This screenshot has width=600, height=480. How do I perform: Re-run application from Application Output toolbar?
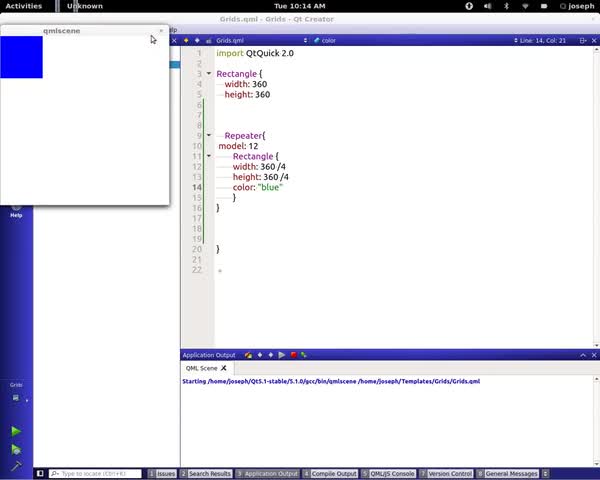(x=282, y=355)
